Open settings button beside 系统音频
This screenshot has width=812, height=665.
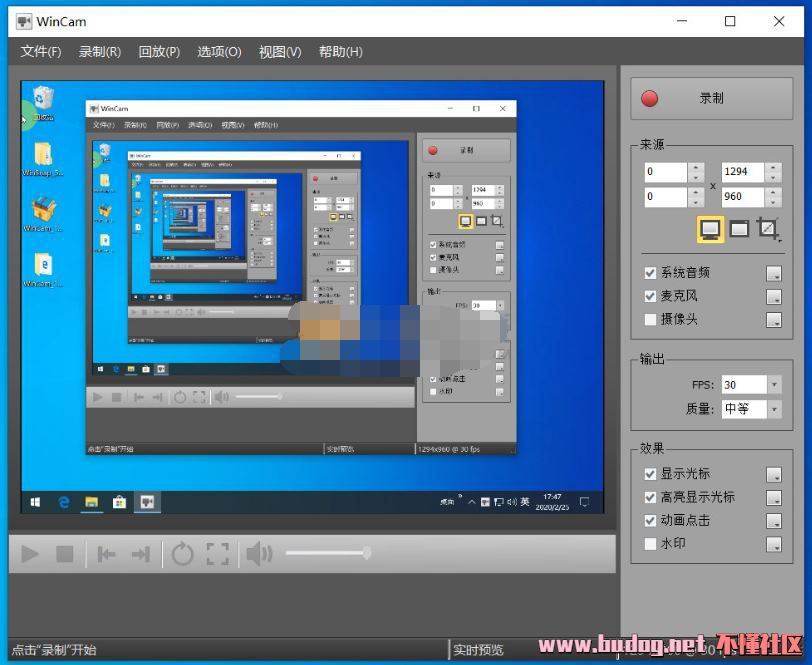pyautogui.click(x=774, y=273)
